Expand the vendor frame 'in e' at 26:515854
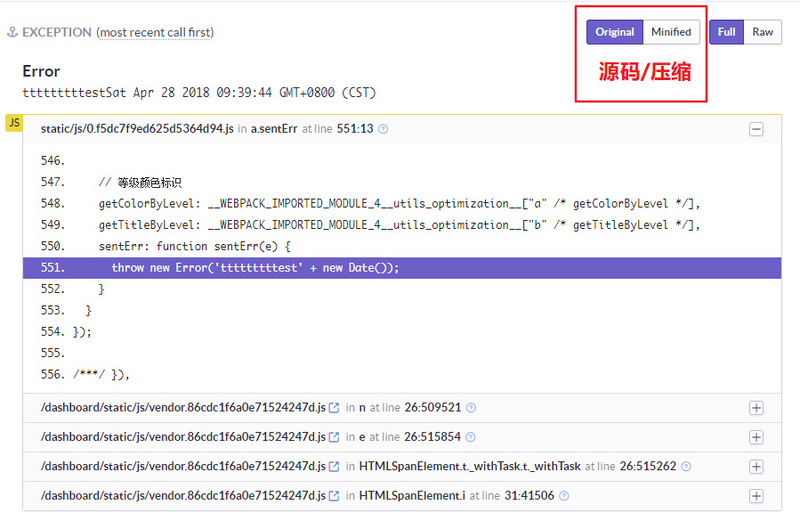The image size is (800, 521). (x=756, y=437)
